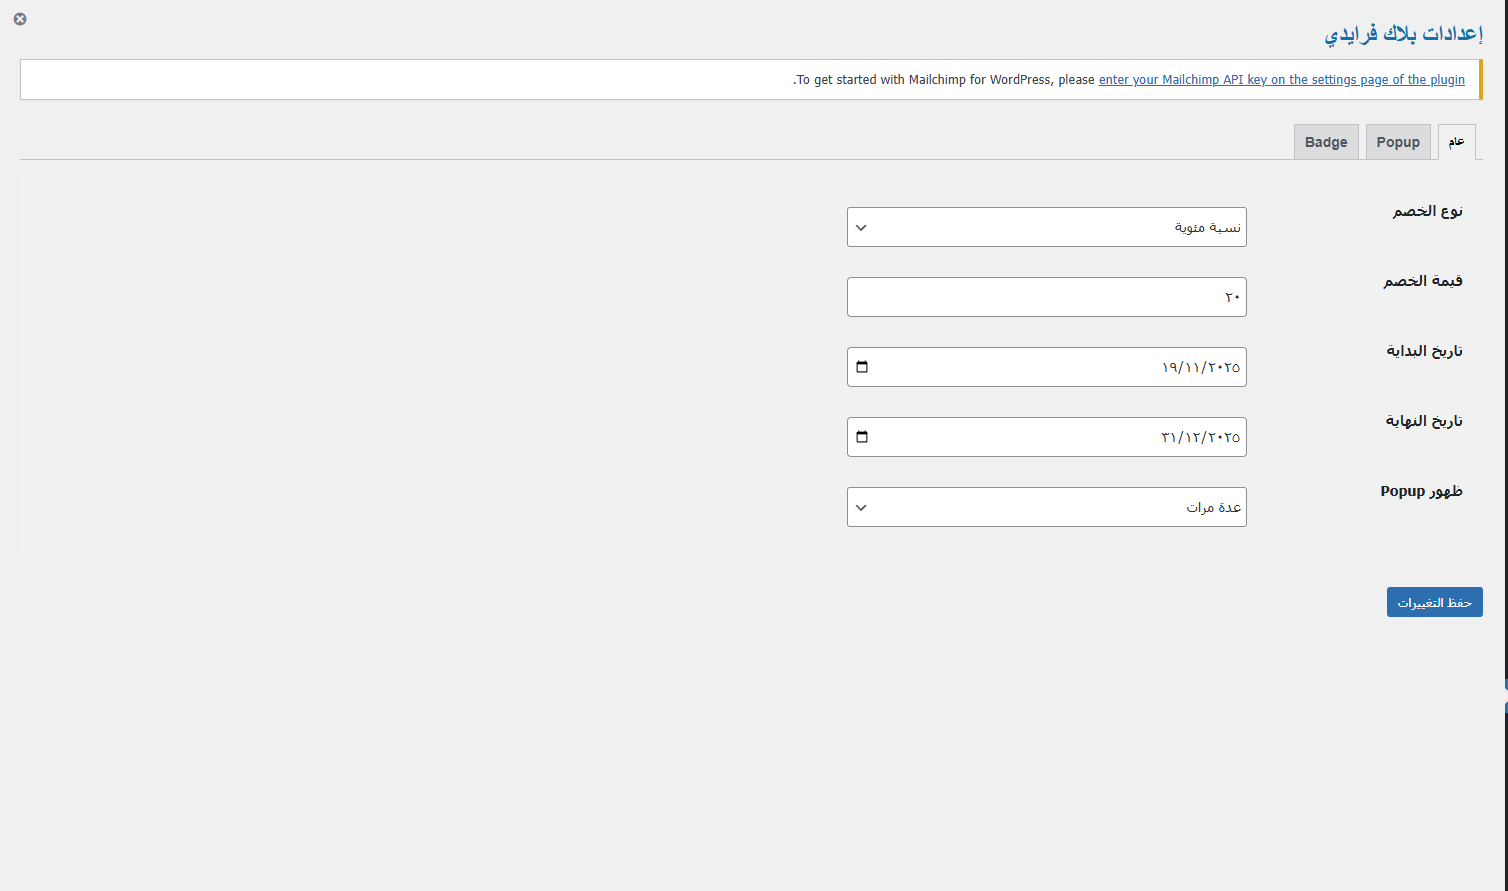The height and width of the screenshot is (891, 1508).
Task: Open the Mailchimp API key settings link
Action: (x=1281, y=80)
